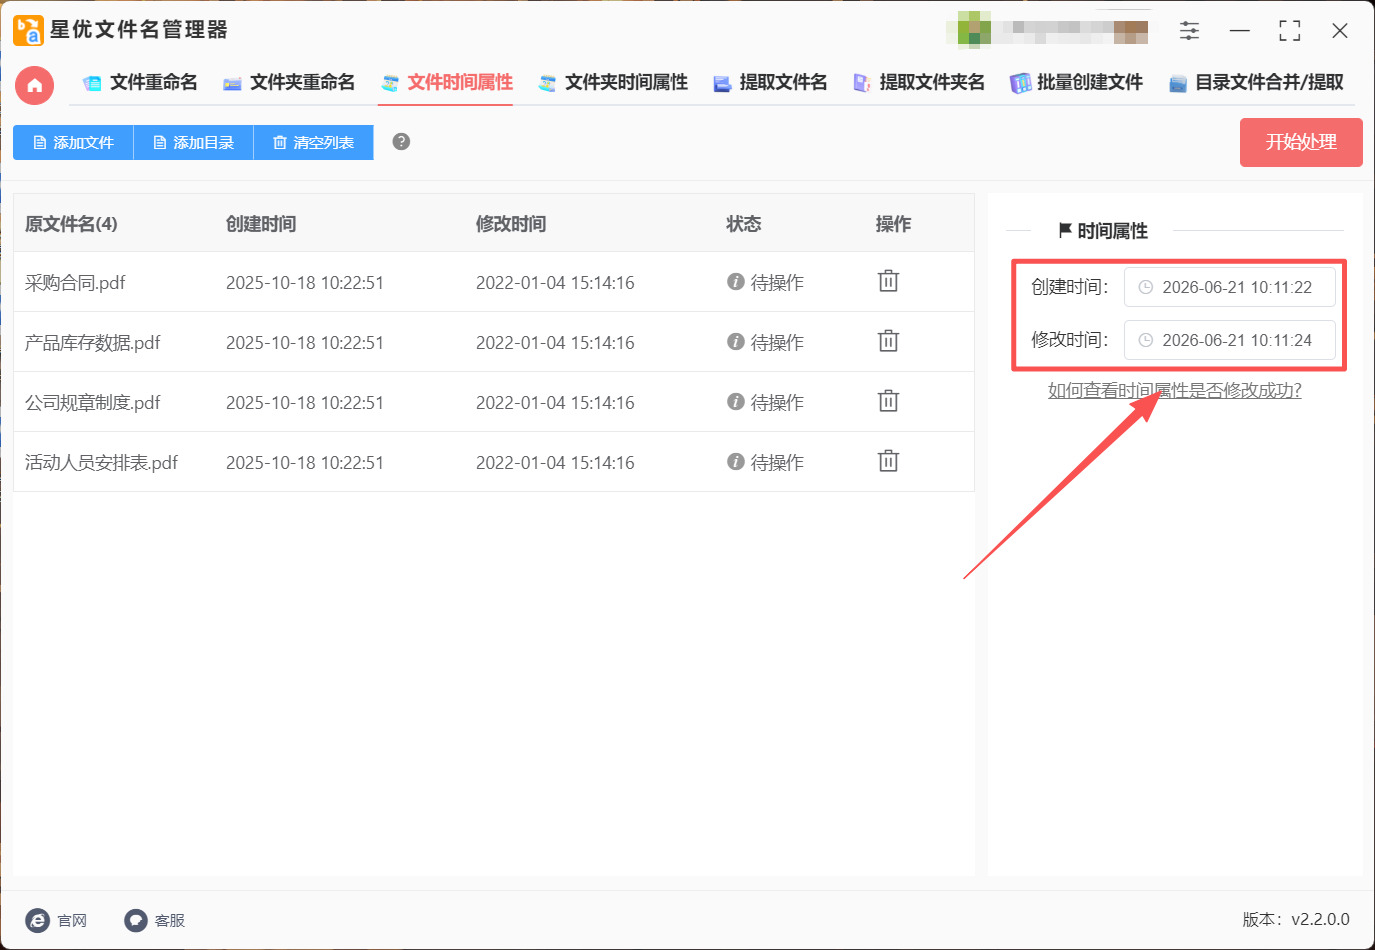Remove 活动人员安排表.pdf with its trash icon
Viewport: 1375px width, 950px height.
coord(888,462)
